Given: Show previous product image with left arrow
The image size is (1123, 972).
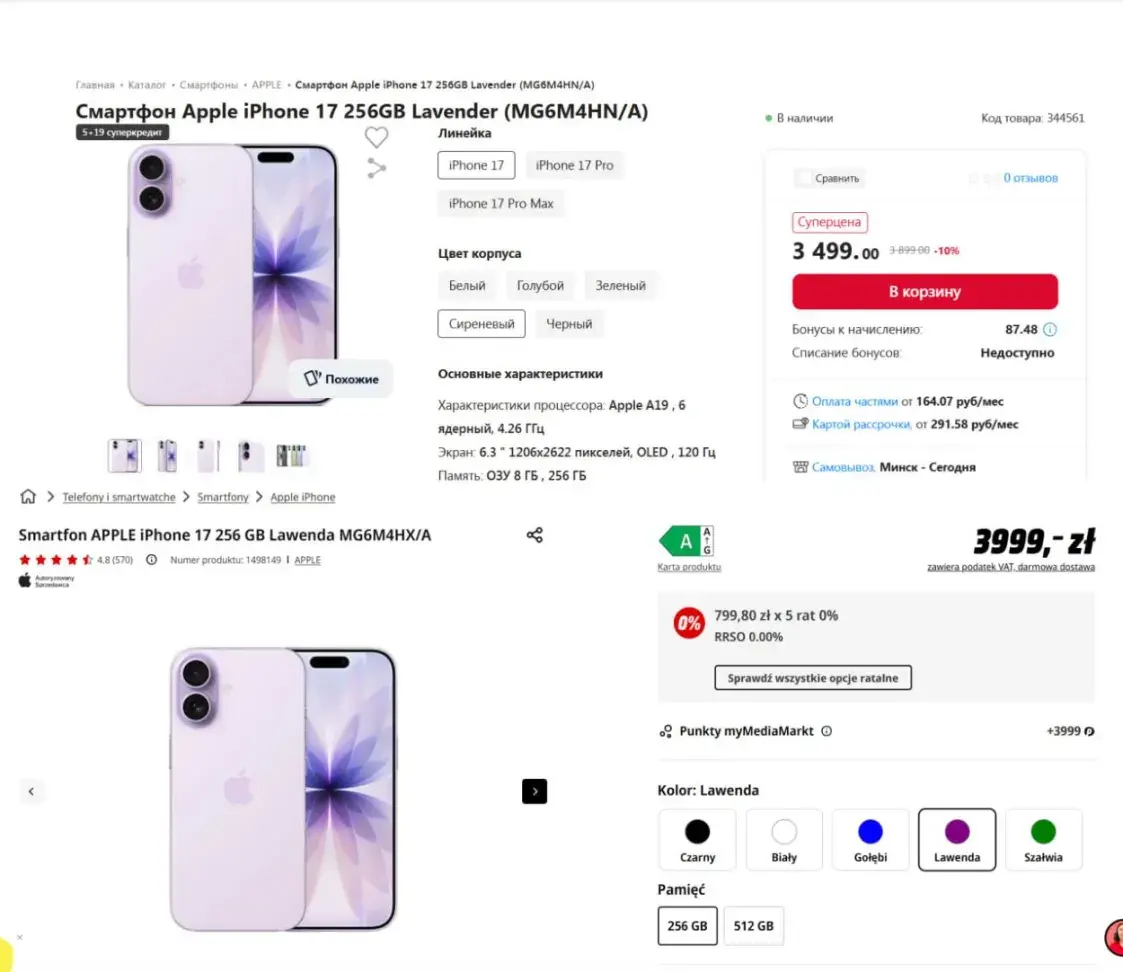Looking at the screenshot, I should [x=32, y=791].
